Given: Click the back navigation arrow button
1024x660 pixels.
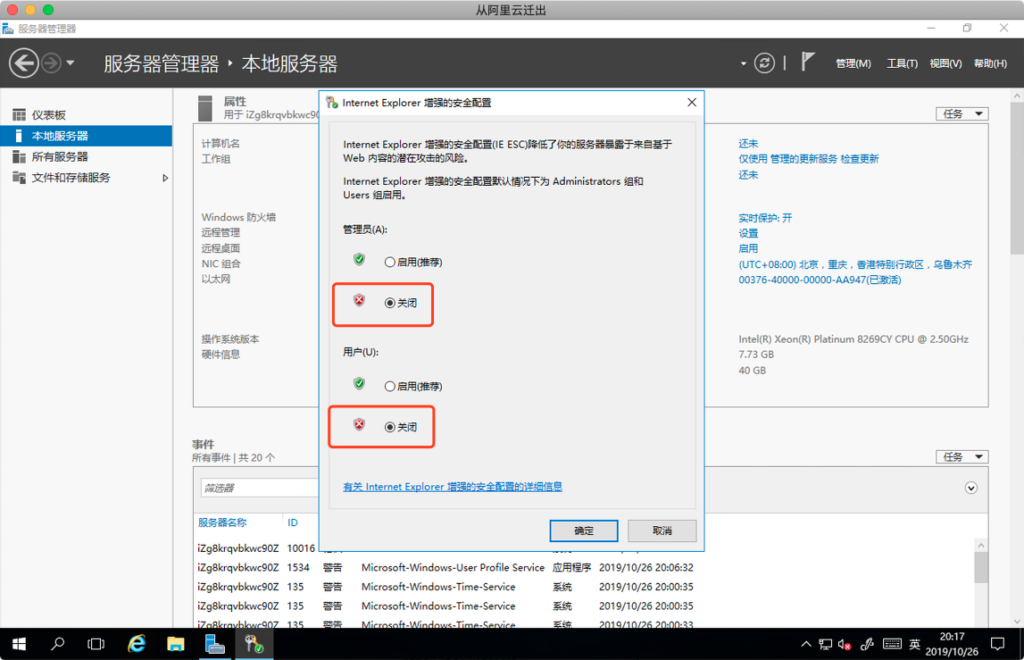Looking at the screenshot, I should (x=24, y=64).
